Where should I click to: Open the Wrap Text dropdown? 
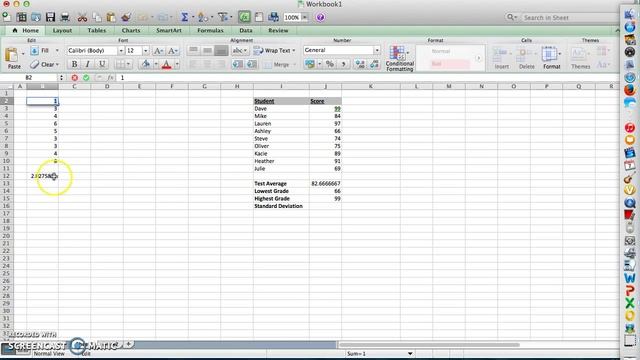click(x=293, y=51)
